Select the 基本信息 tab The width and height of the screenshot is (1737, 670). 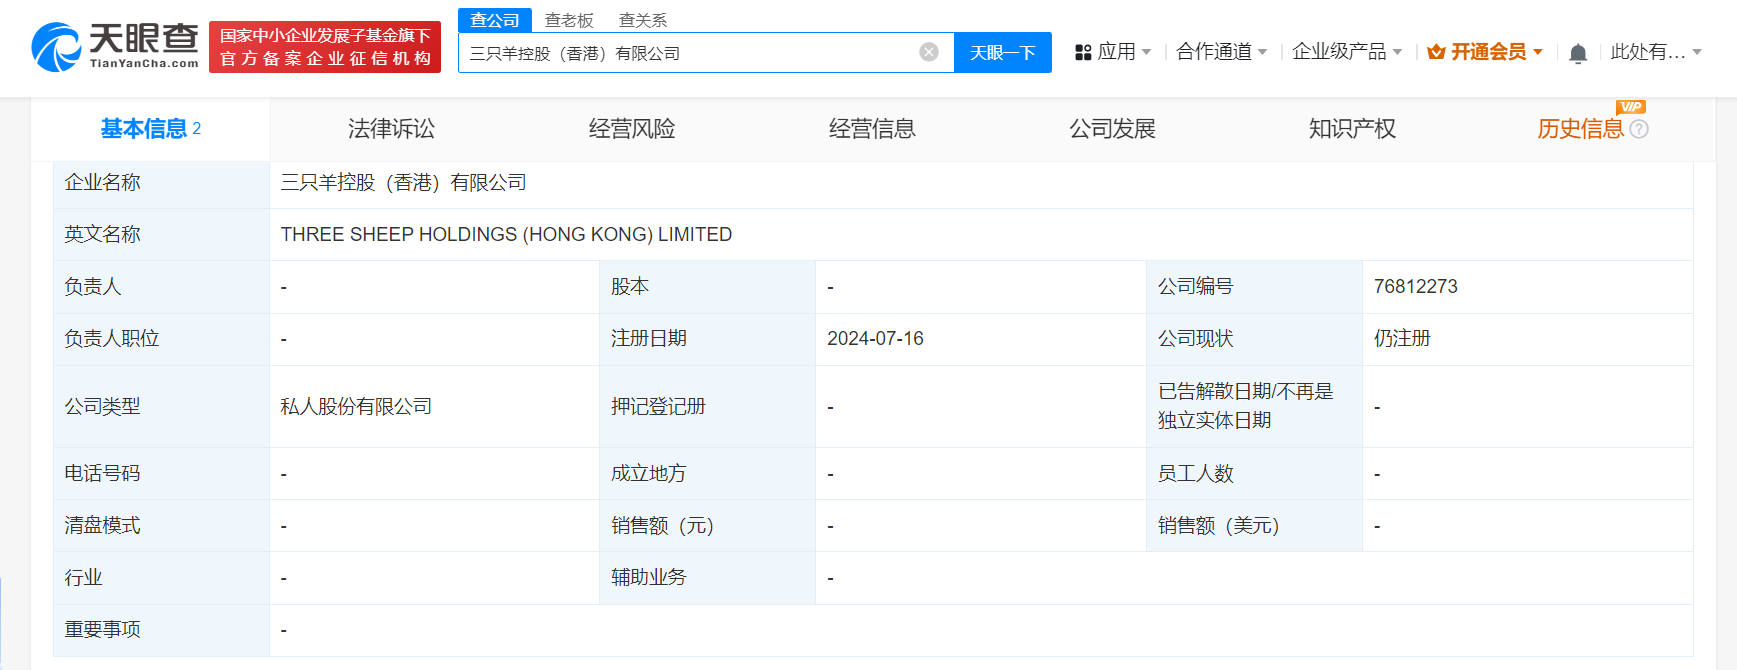(x=151, y=129)
